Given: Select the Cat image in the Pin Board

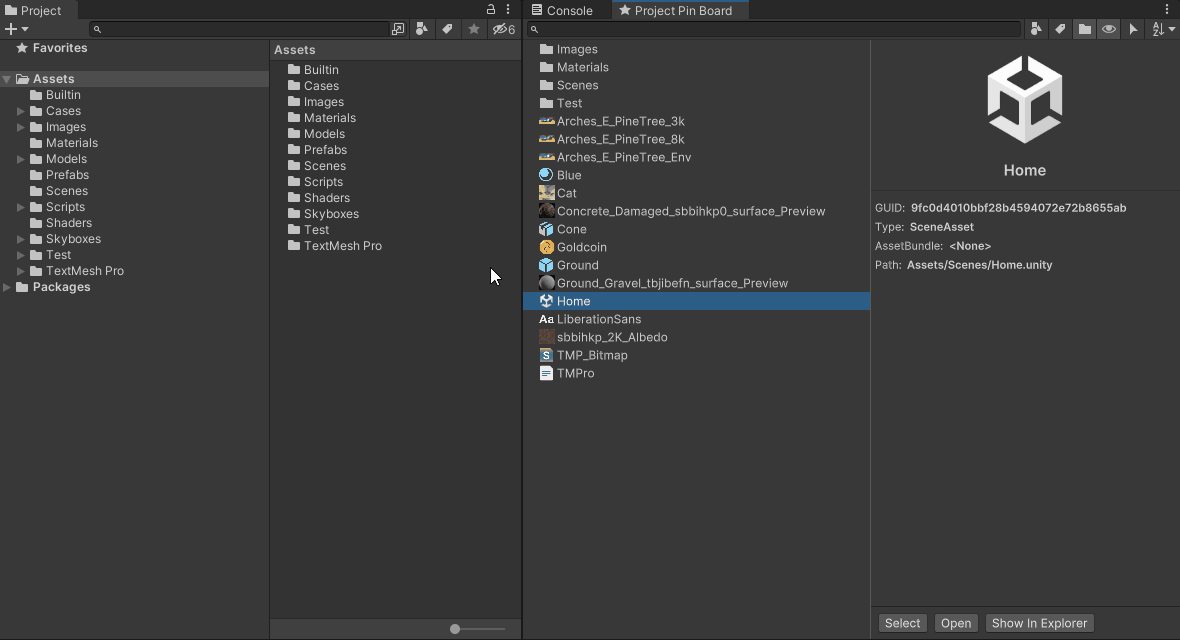Looking at the screenshot, I should point(696,194).
